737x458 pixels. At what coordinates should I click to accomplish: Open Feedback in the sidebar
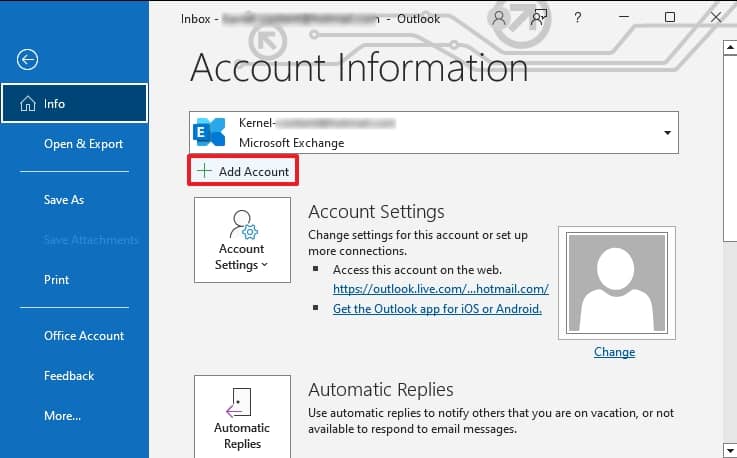pos(69,376)
